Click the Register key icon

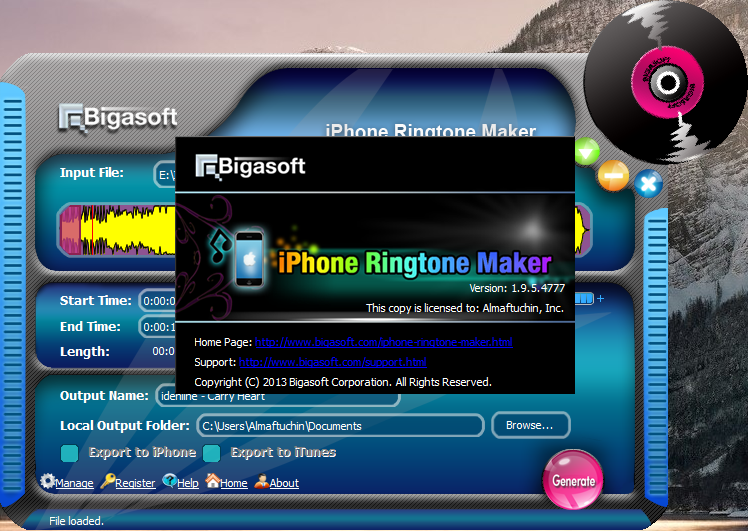coord(107,481)
